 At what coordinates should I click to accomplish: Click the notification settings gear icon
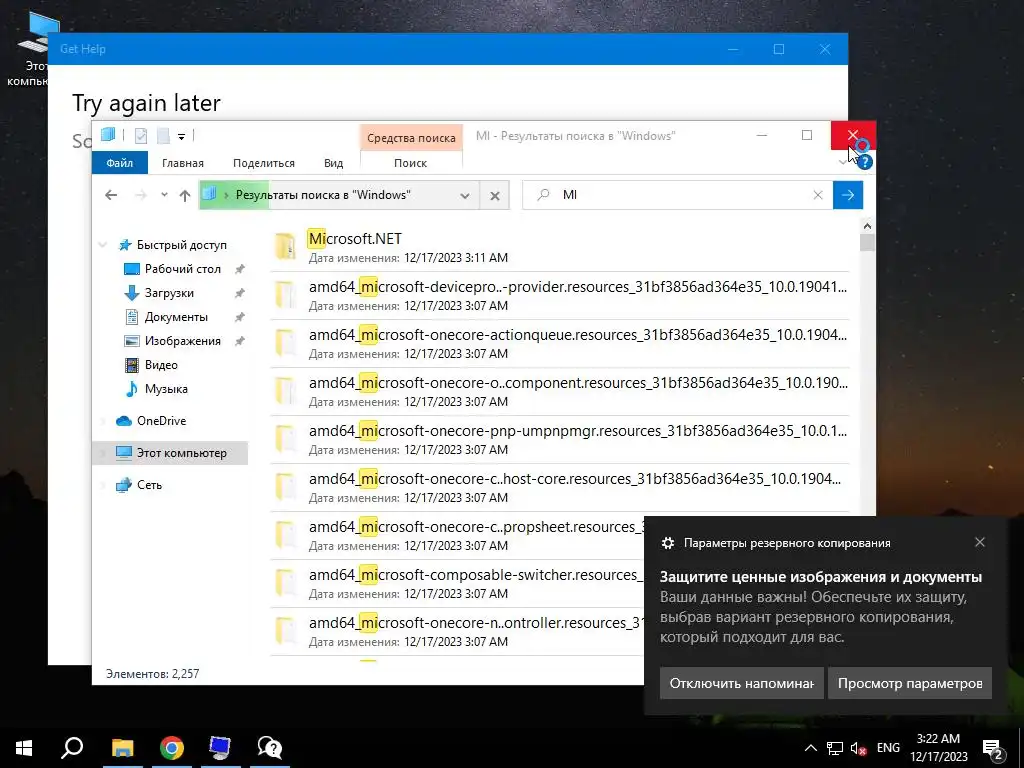point(667,543)
